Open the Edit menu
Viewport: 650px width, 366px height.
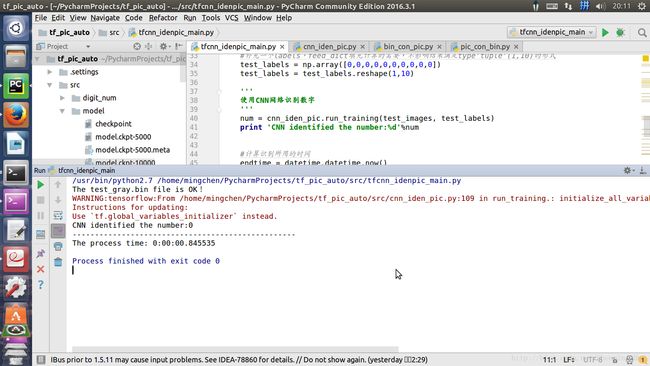pyautogui.click(x=58, y=18)
